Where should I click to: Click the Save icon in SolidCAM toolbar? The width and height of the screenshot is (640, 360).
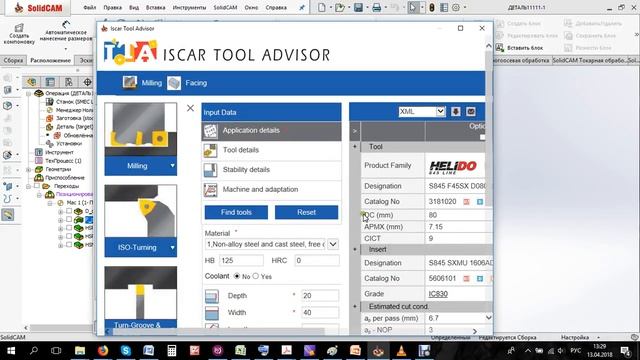point(358,7)
